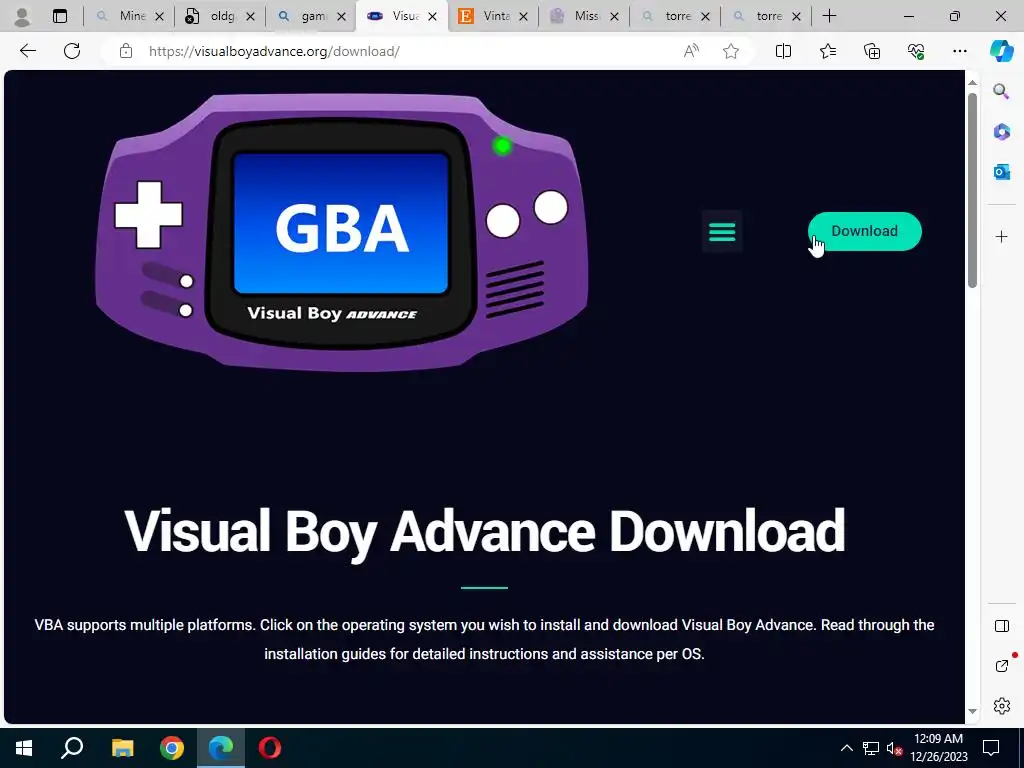This screenshot has width=1024, height=768.
Task: Show hidden system tray icons
Action: 846,748
